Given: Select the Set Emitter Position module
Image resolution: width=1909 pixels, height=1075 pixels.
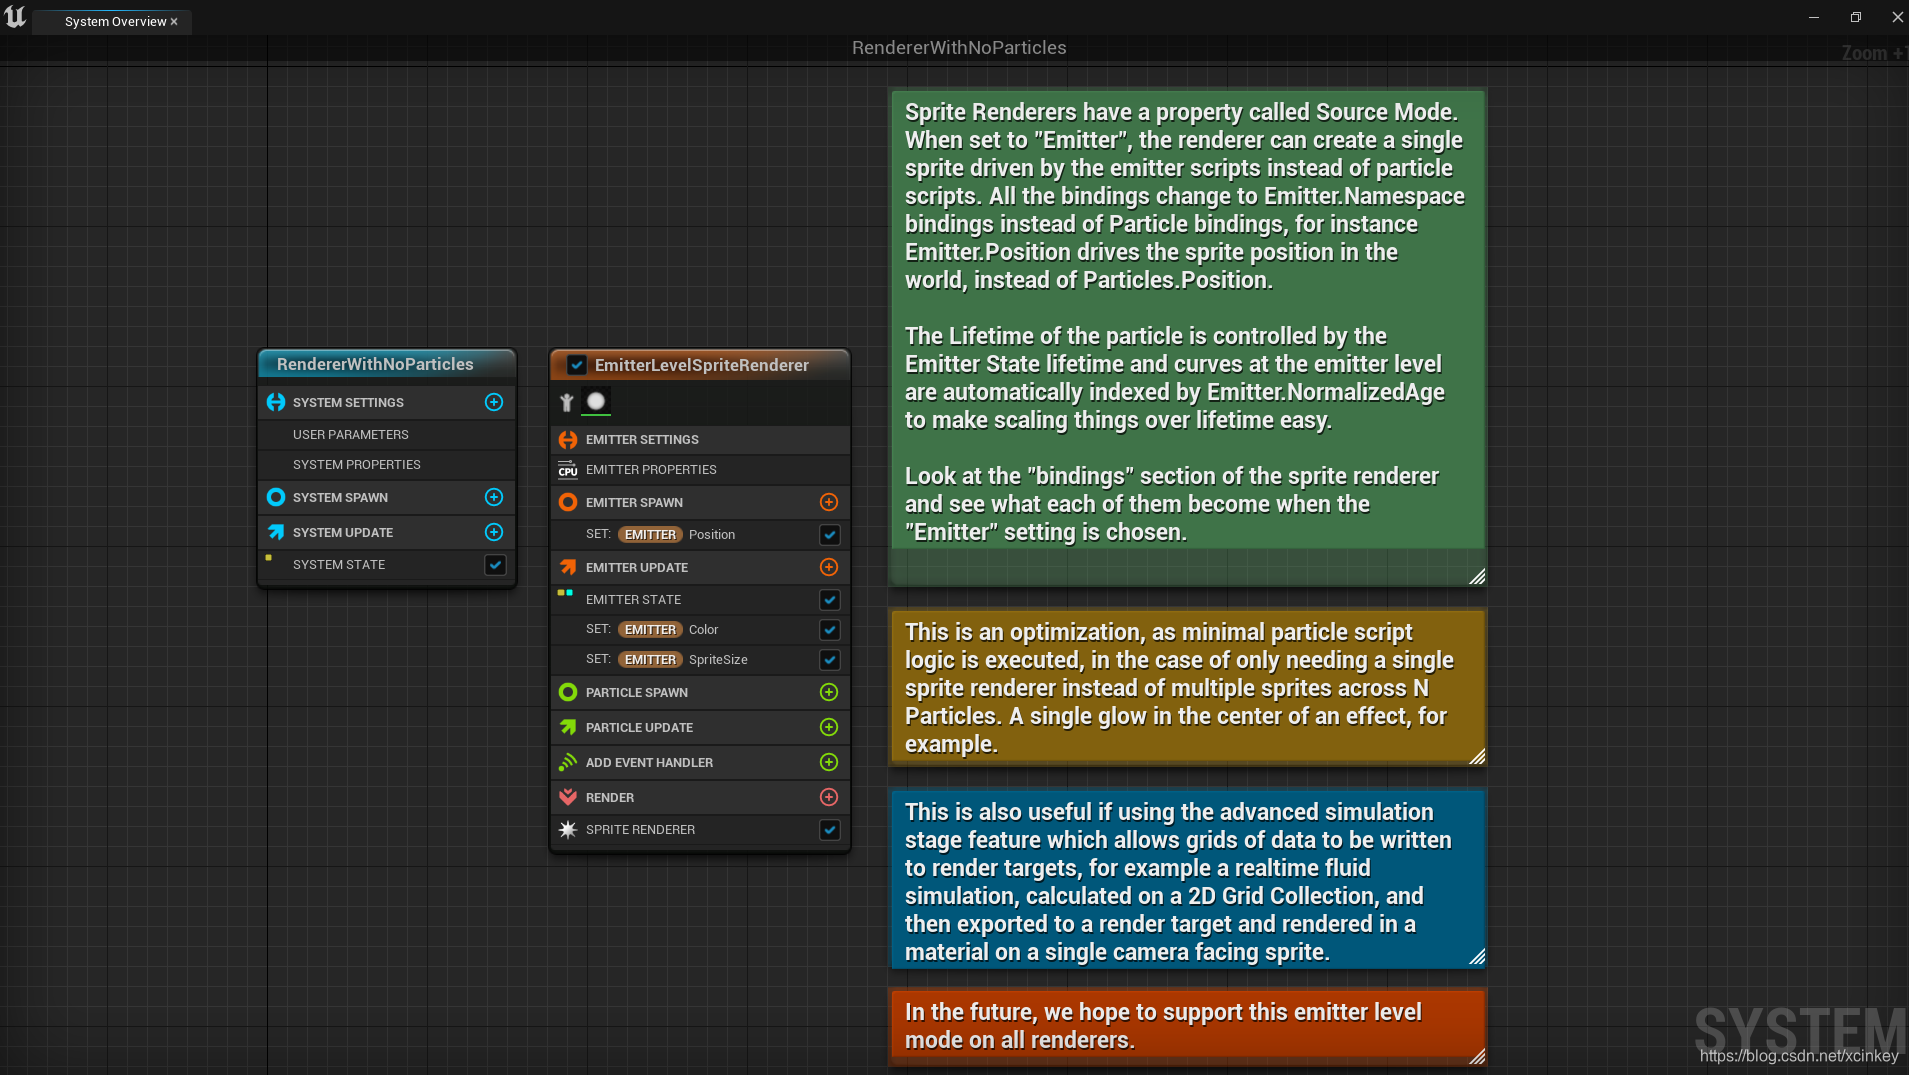Looking at the screenshot, I should 700,534.
